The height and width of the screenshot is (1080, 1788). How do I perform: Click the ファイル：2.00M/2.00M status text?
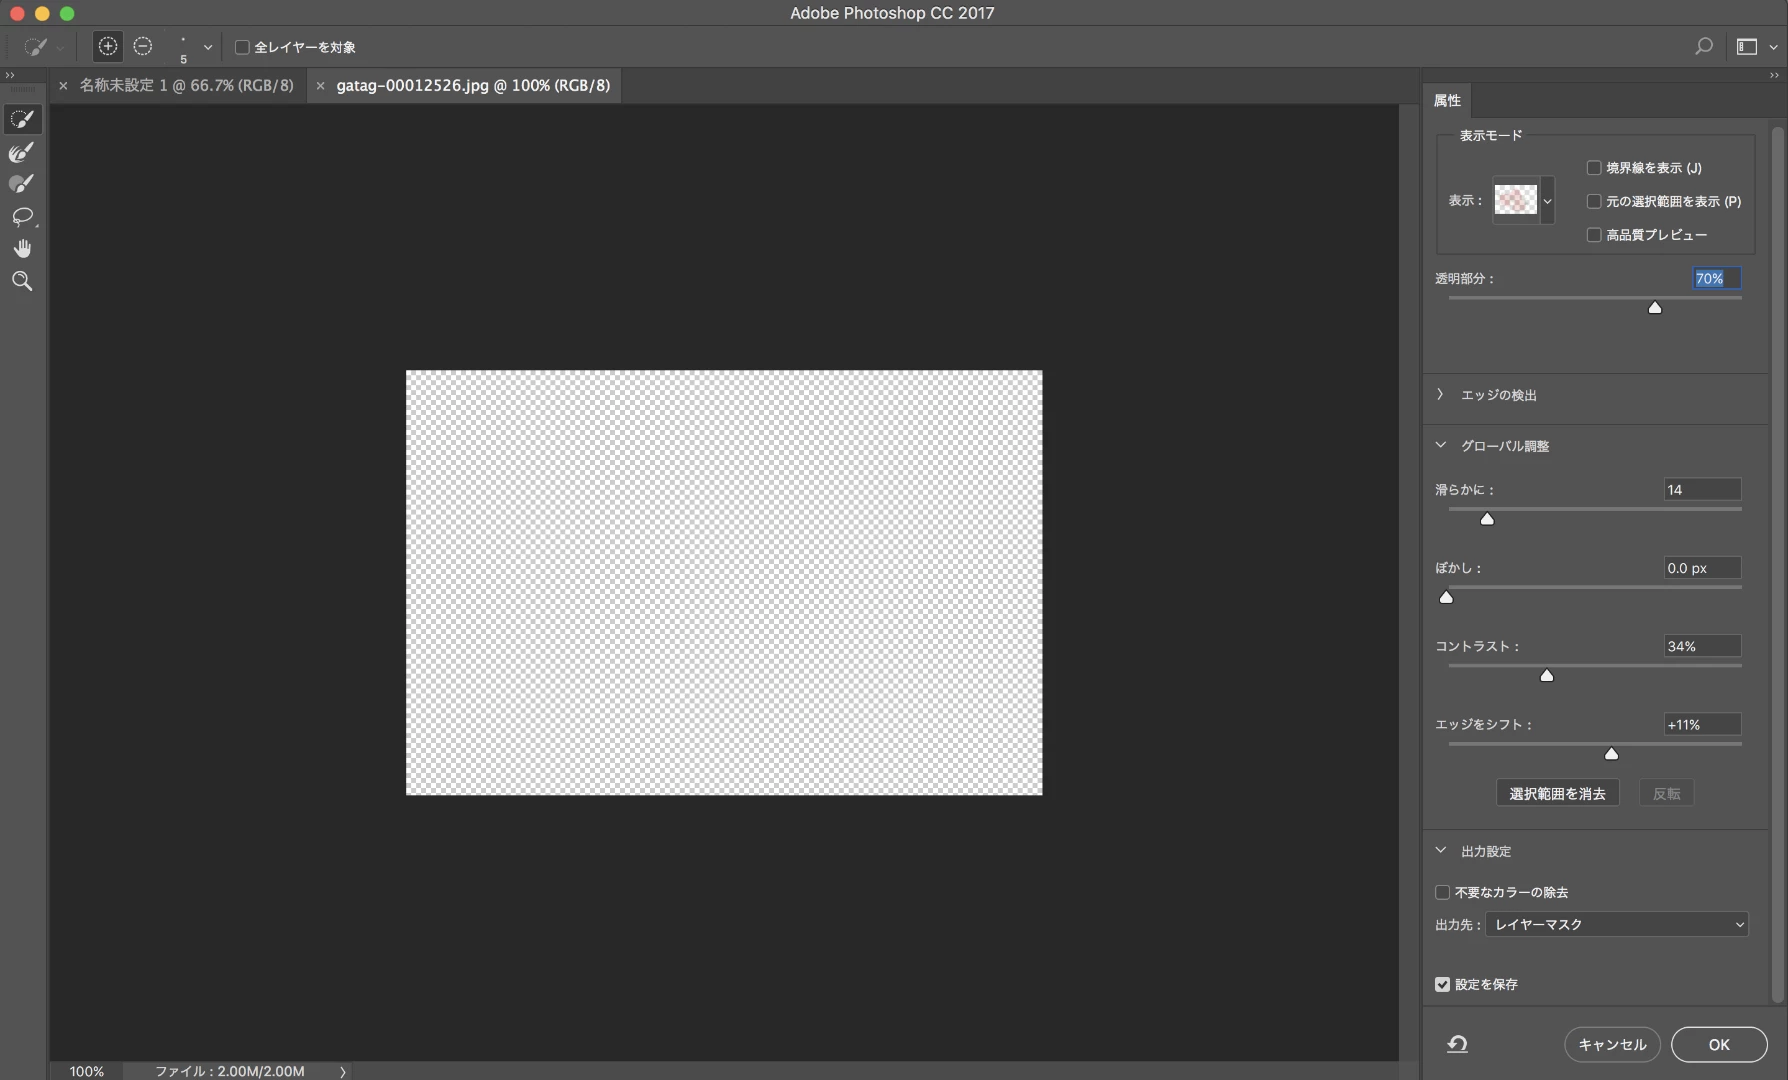[230, 1071]
